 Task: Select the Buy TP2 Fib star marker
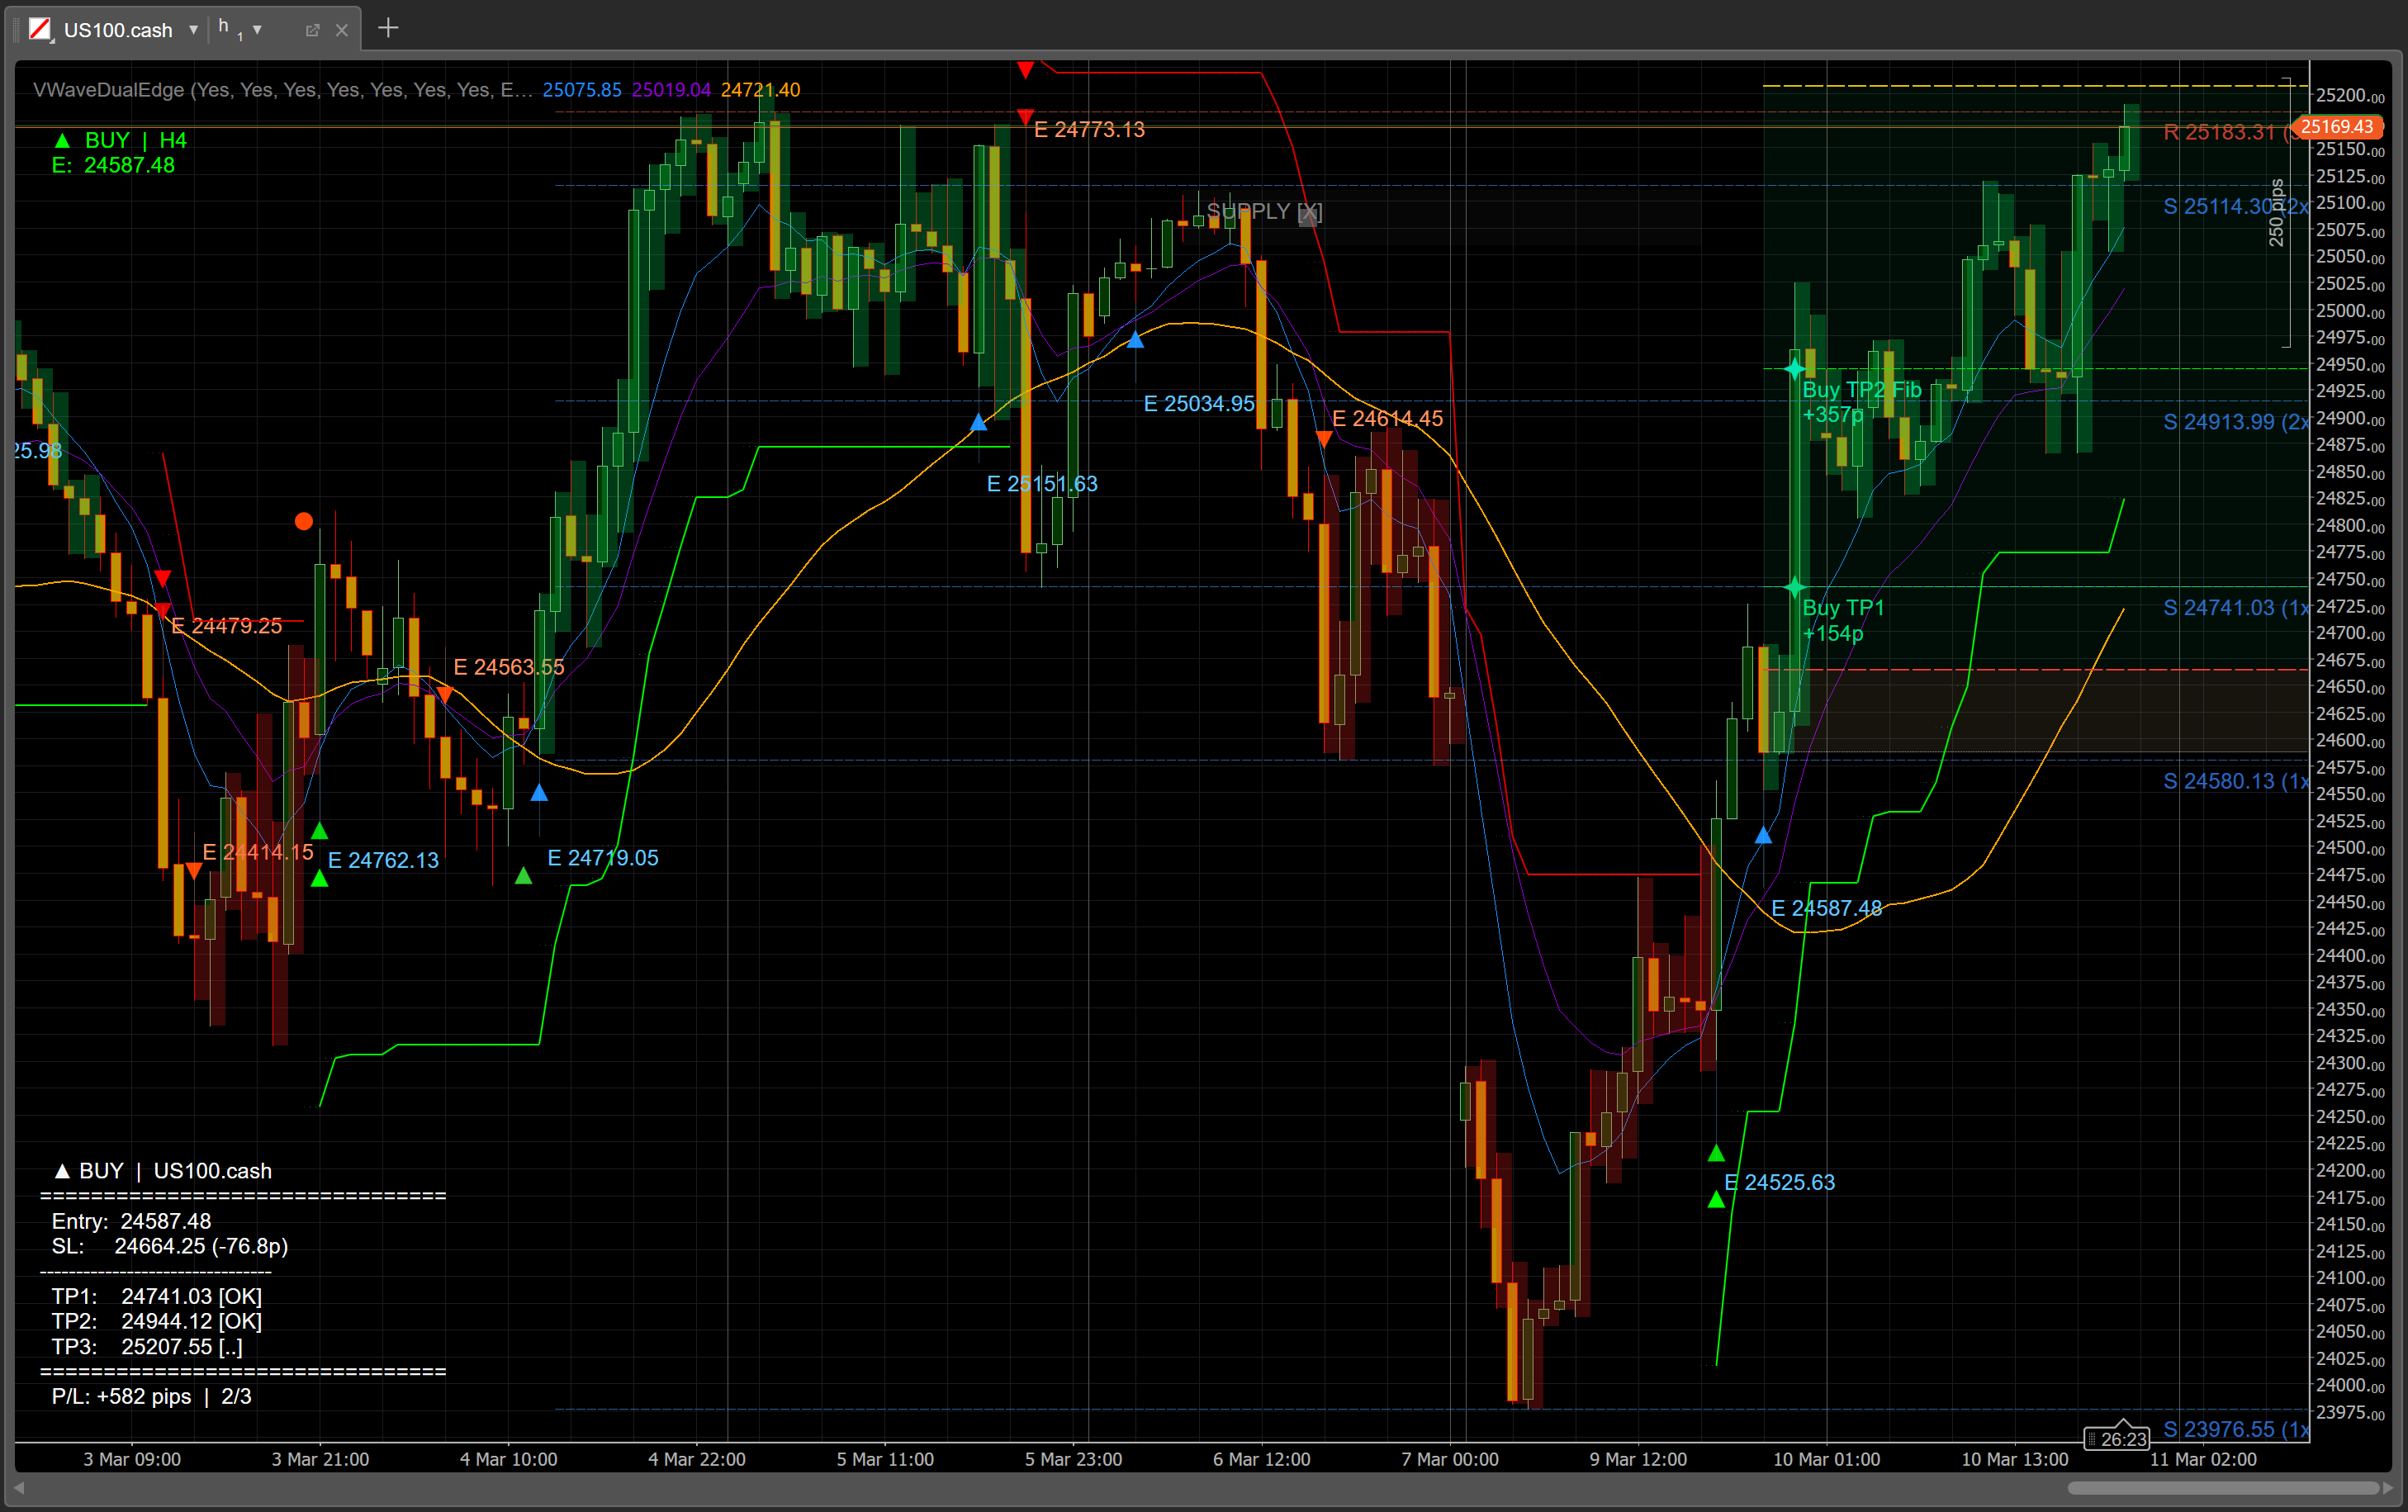(x=1794, y=369)
